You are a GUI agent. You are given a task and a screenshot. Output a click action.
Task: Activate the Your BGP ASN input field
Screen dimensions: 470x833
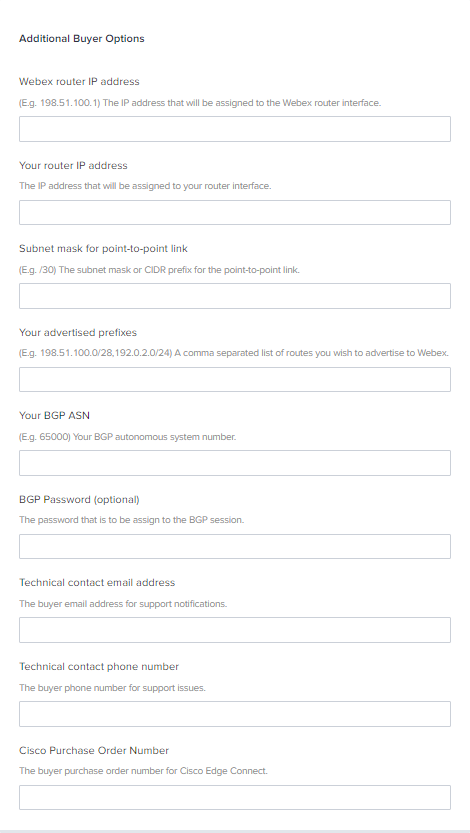[235, 463]
